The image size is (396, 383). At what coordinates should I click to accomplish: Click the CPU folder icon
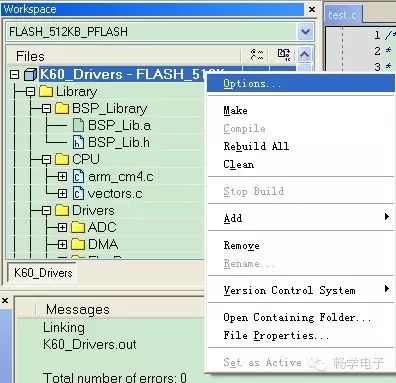tap(62, 159)
